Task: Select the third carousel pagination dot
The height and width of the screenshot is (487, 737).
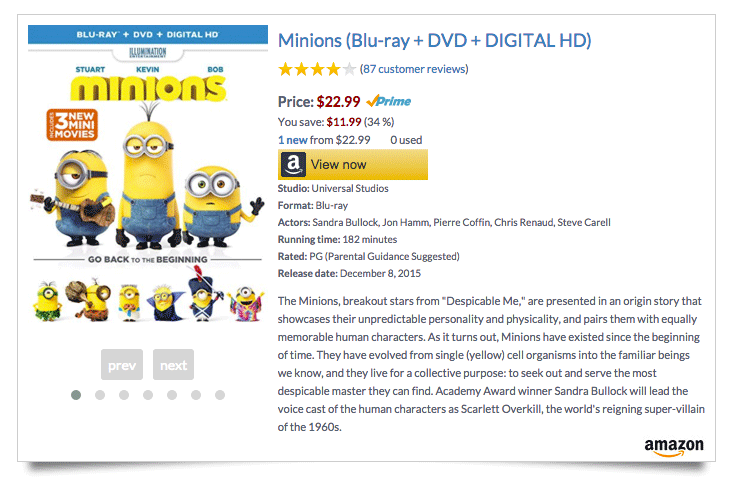Action: coord(124,395)
